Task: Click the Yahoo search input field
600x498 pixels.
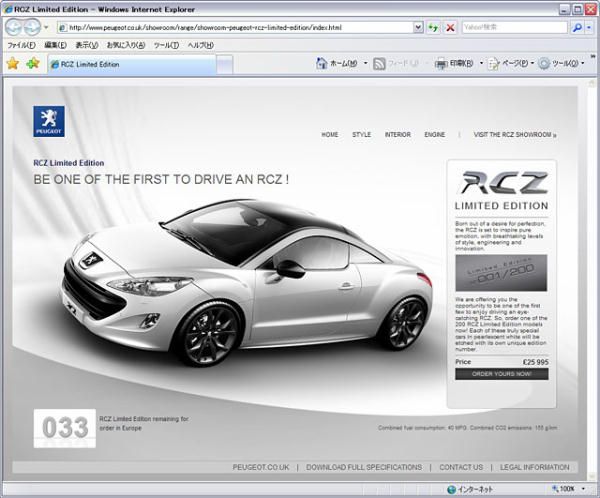Action: click(515, 27)
